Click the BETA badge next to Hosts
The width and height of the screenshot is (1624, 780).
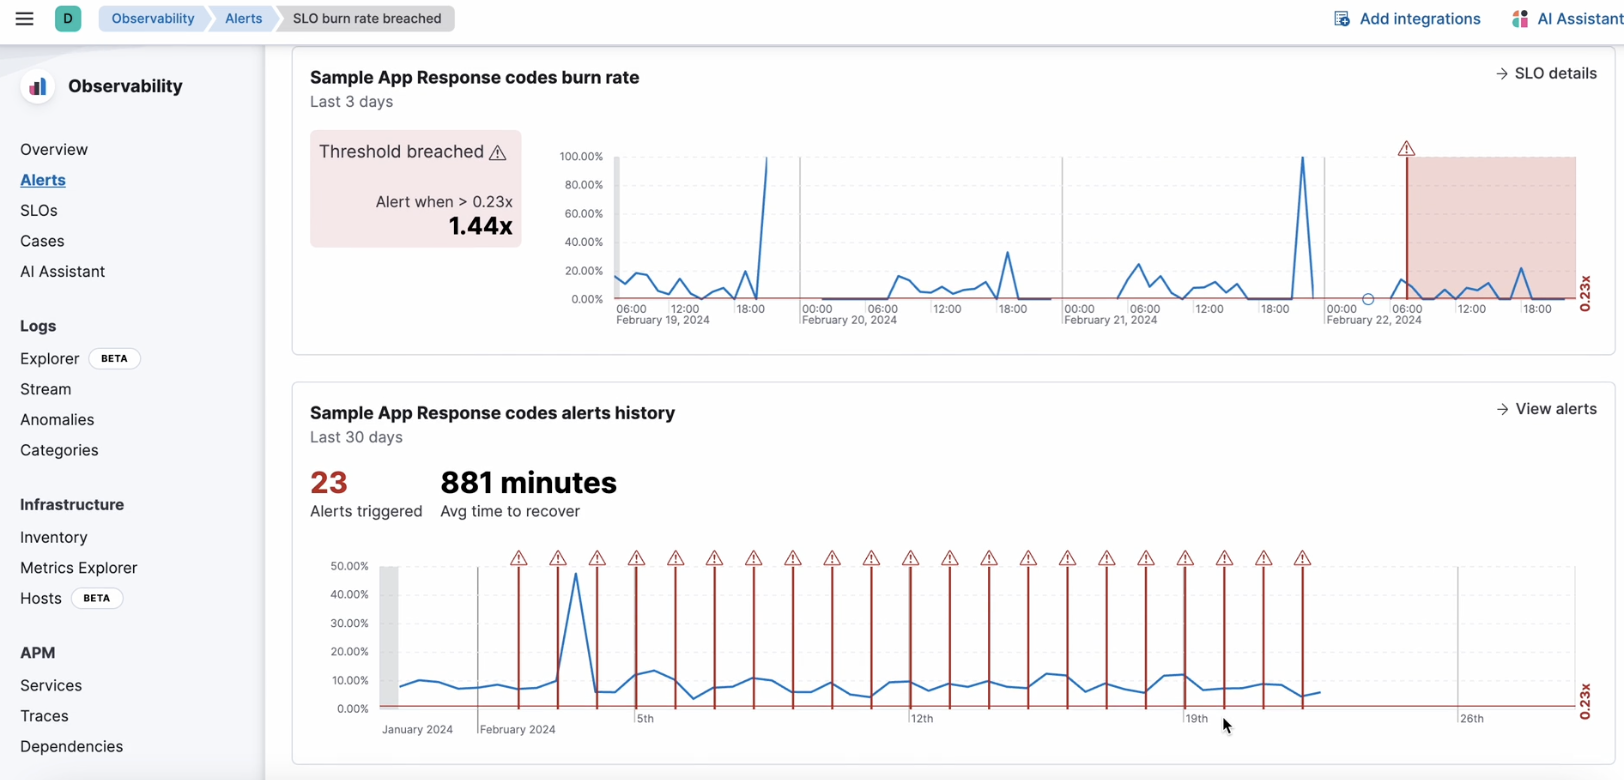97,599
